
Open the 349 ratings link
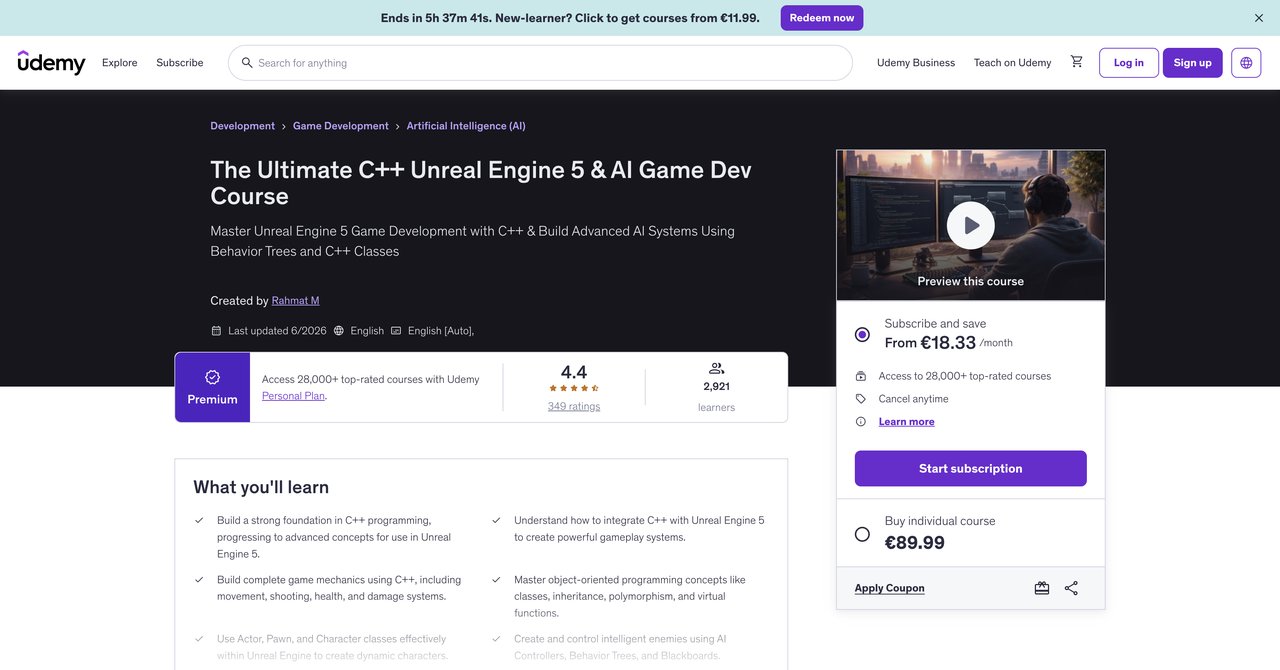[x=574, y=406]
